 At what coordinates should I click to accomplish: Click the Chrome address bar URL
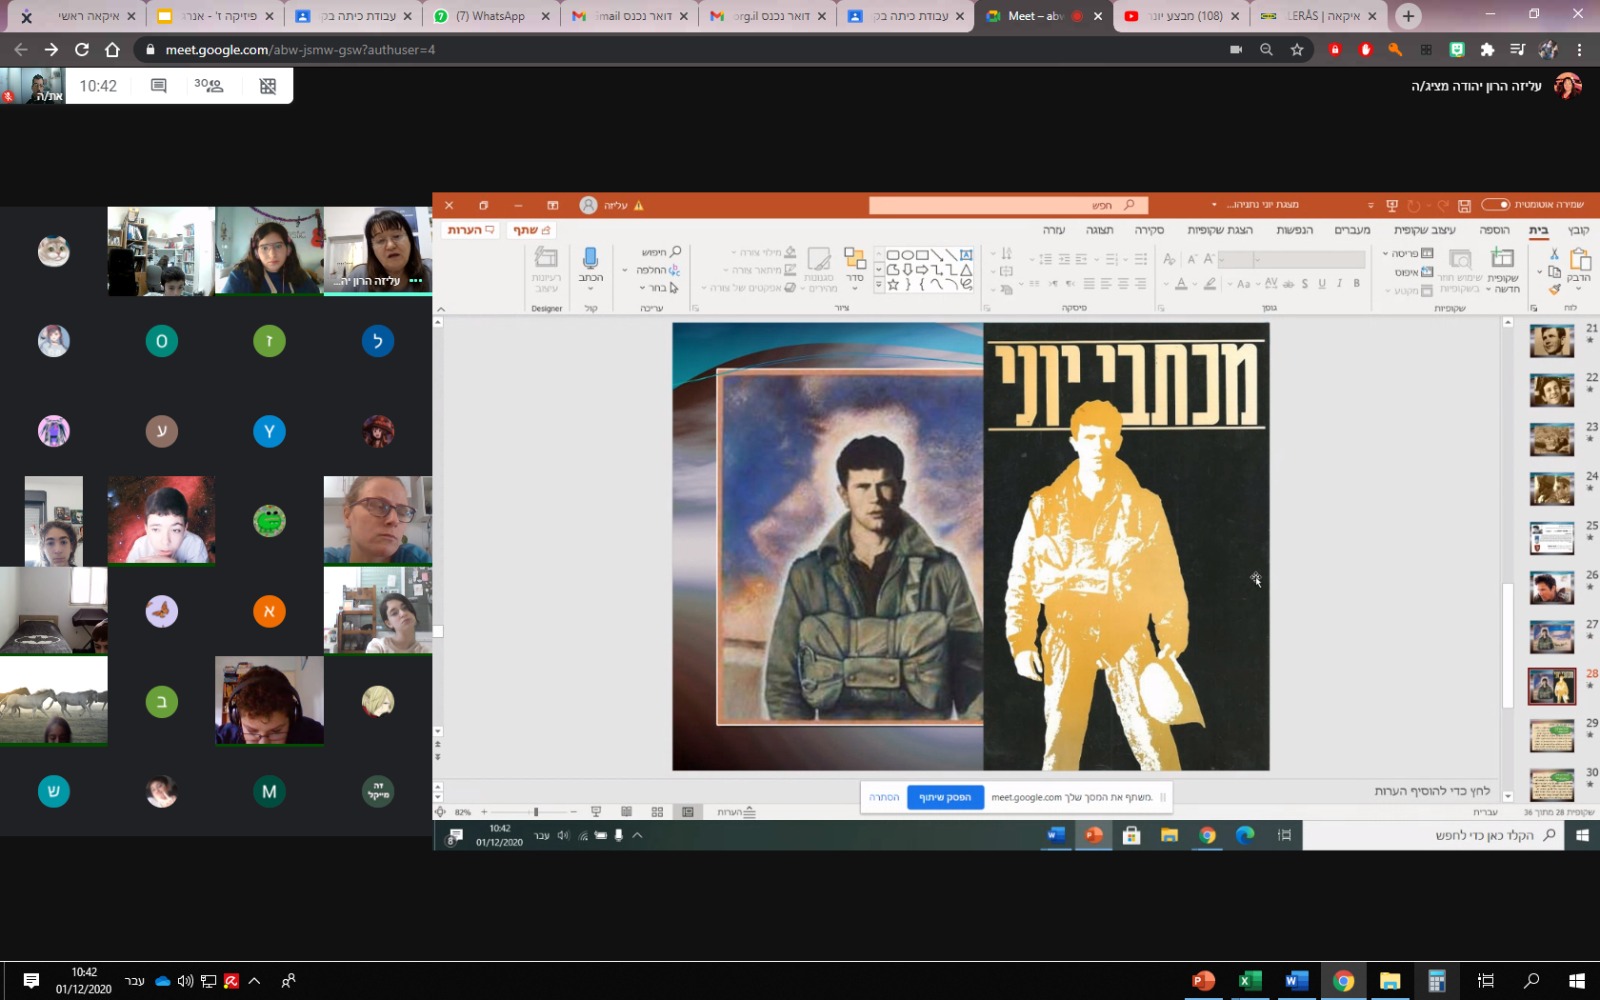[x=300, y=49]
